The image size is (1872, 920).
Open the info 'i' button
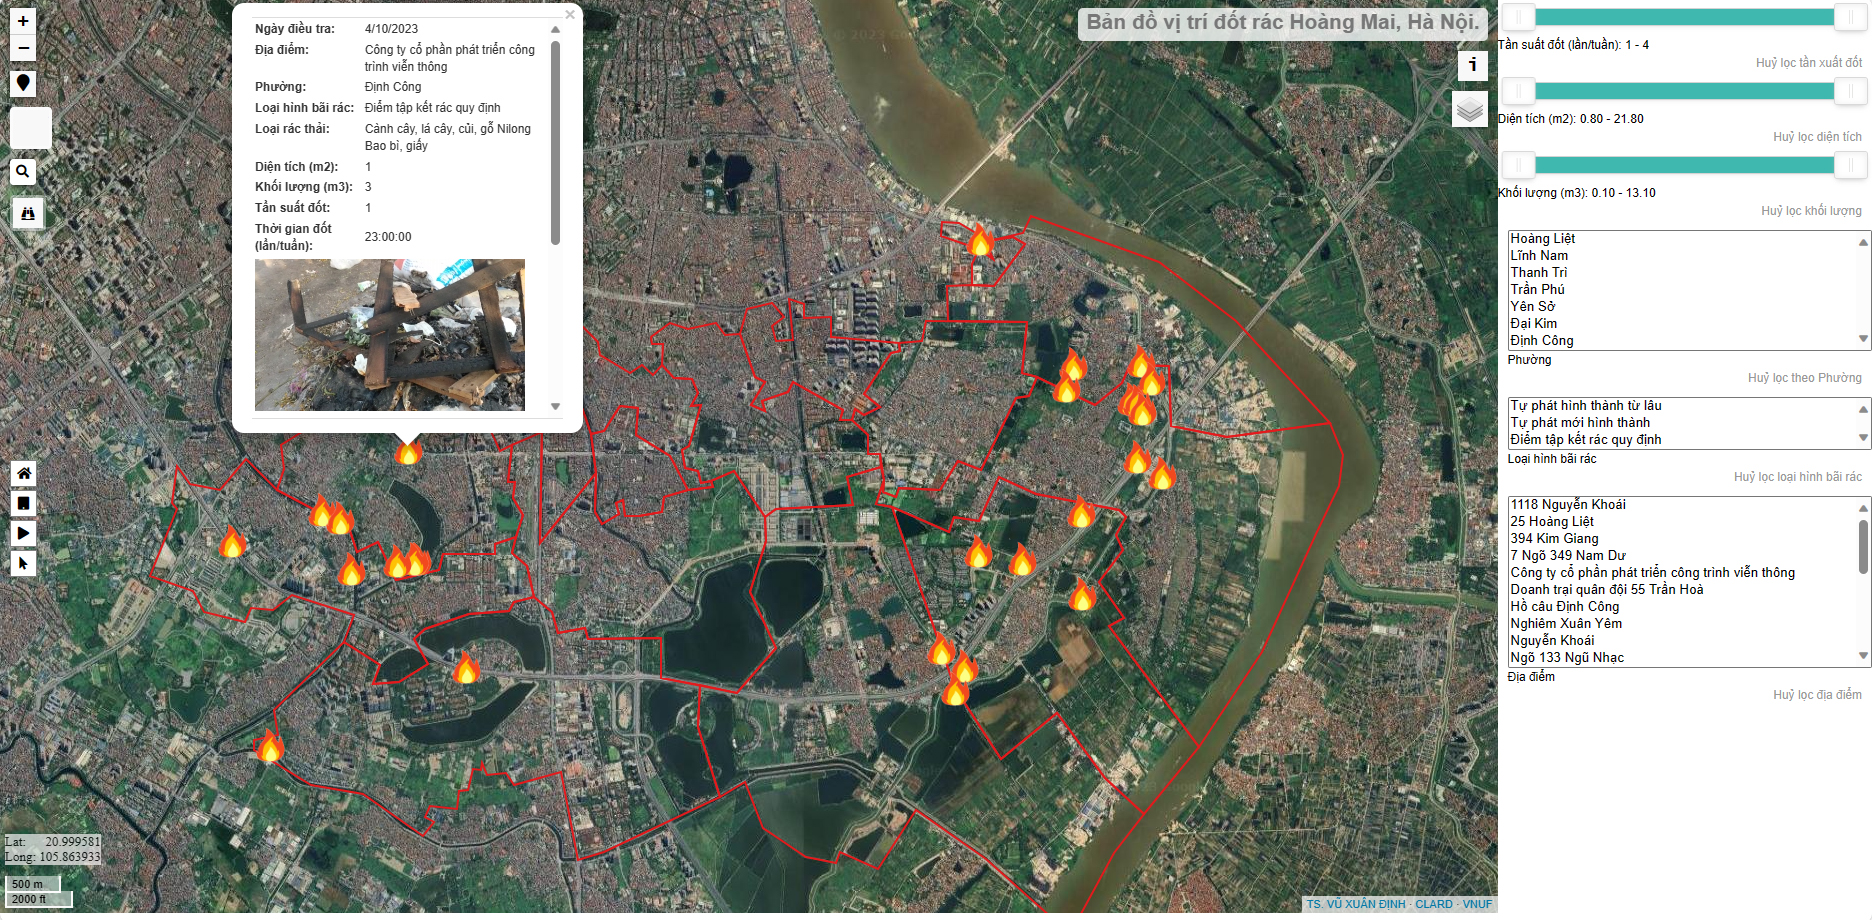pos(1472,66)
